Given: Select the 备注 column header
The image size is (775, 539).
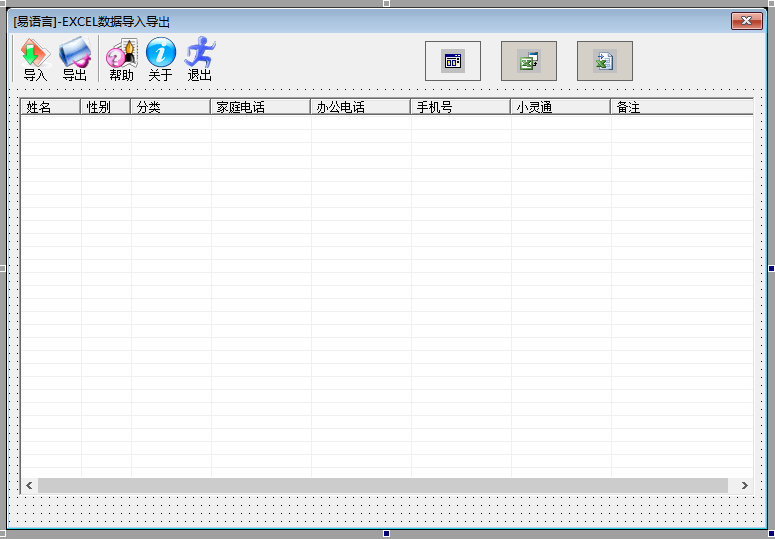Looking at the screenshot, I should pos(680,107).
